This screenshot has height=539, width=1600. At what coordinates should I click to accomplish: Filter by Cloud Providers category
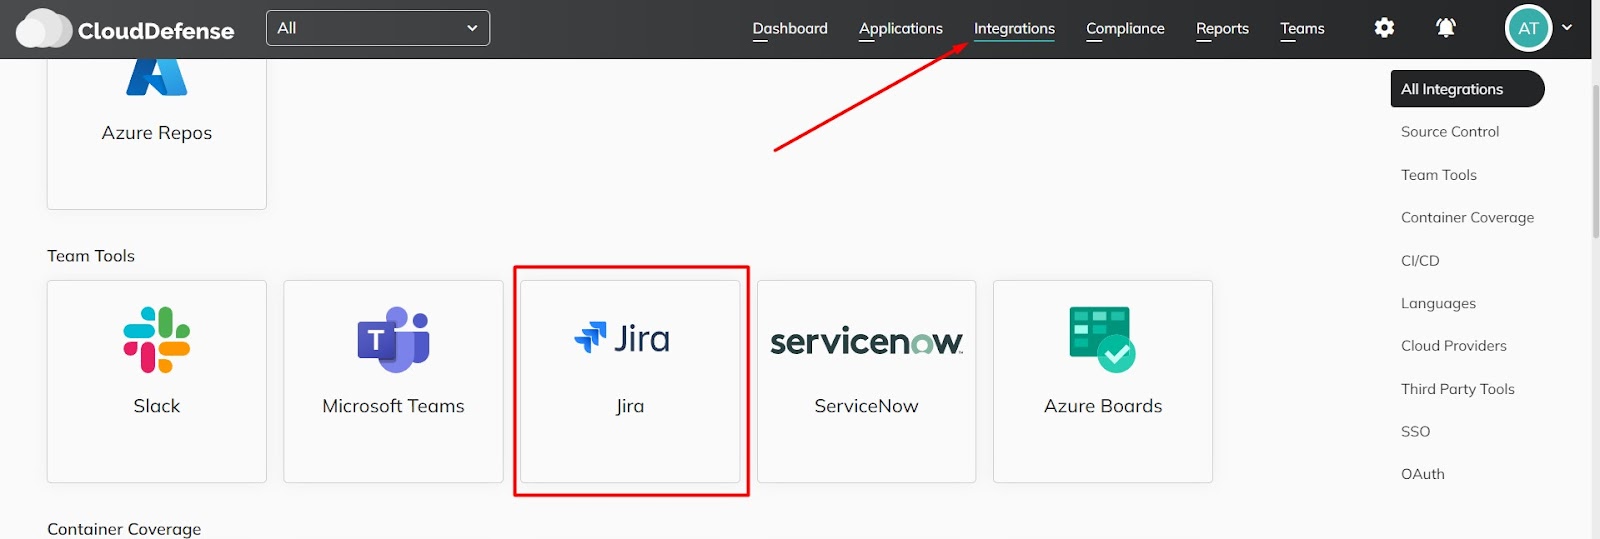(1454, 346)
